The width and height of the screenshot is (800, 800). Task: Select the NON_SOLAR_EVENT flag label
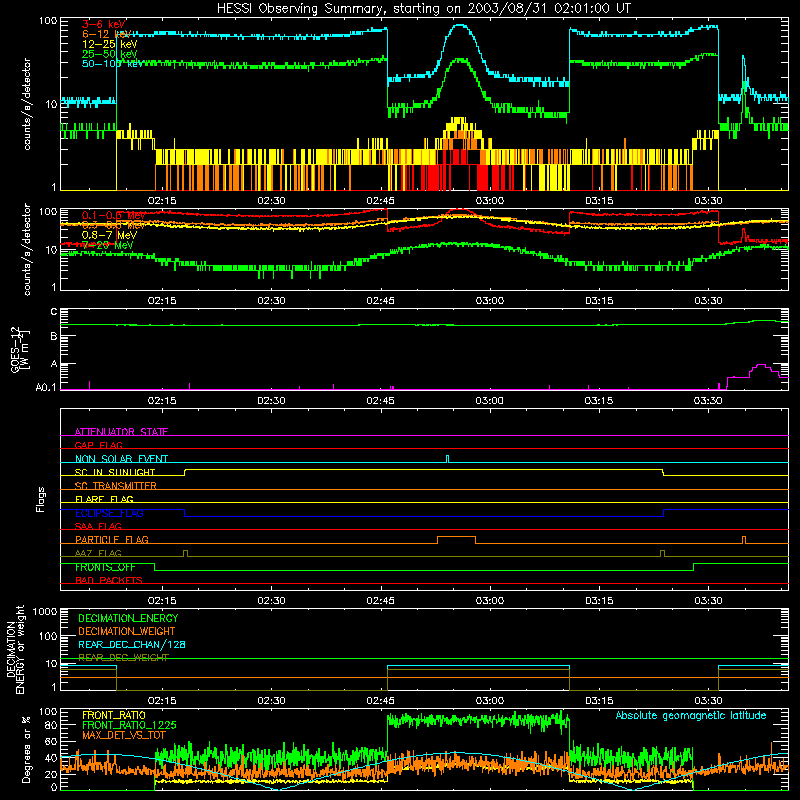point(121,459)
